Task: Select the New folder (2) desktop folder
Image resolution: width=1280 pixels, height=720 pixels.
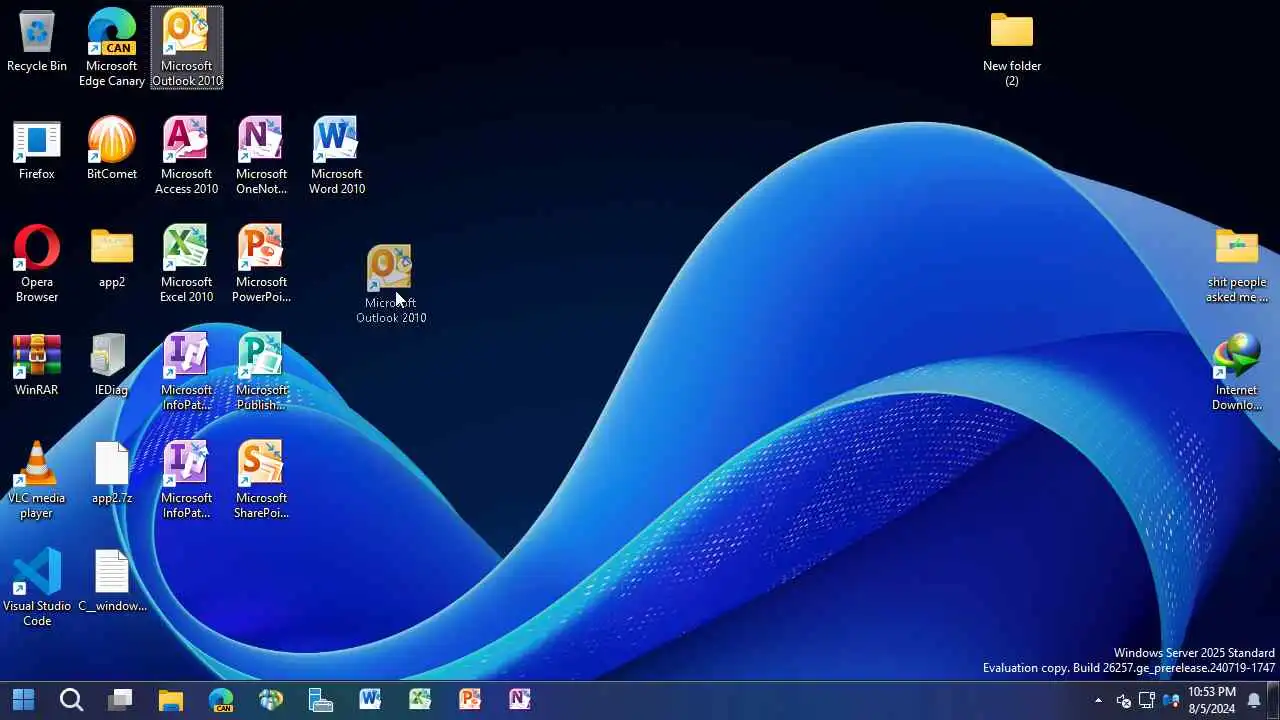Action: [x=1012, y=48]
